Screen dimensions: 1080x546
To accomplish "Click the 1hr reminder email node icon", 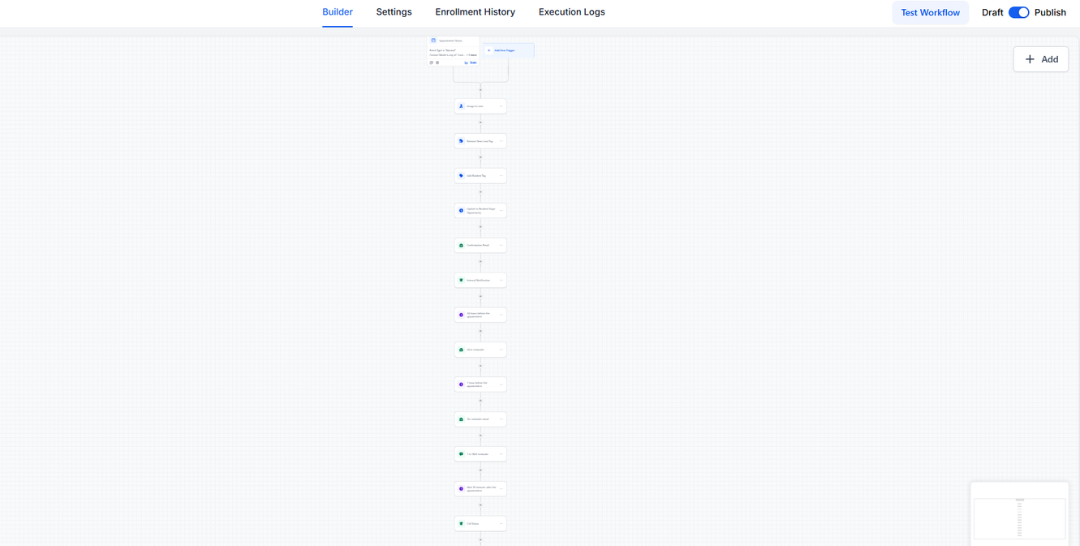I will (461, 419).
